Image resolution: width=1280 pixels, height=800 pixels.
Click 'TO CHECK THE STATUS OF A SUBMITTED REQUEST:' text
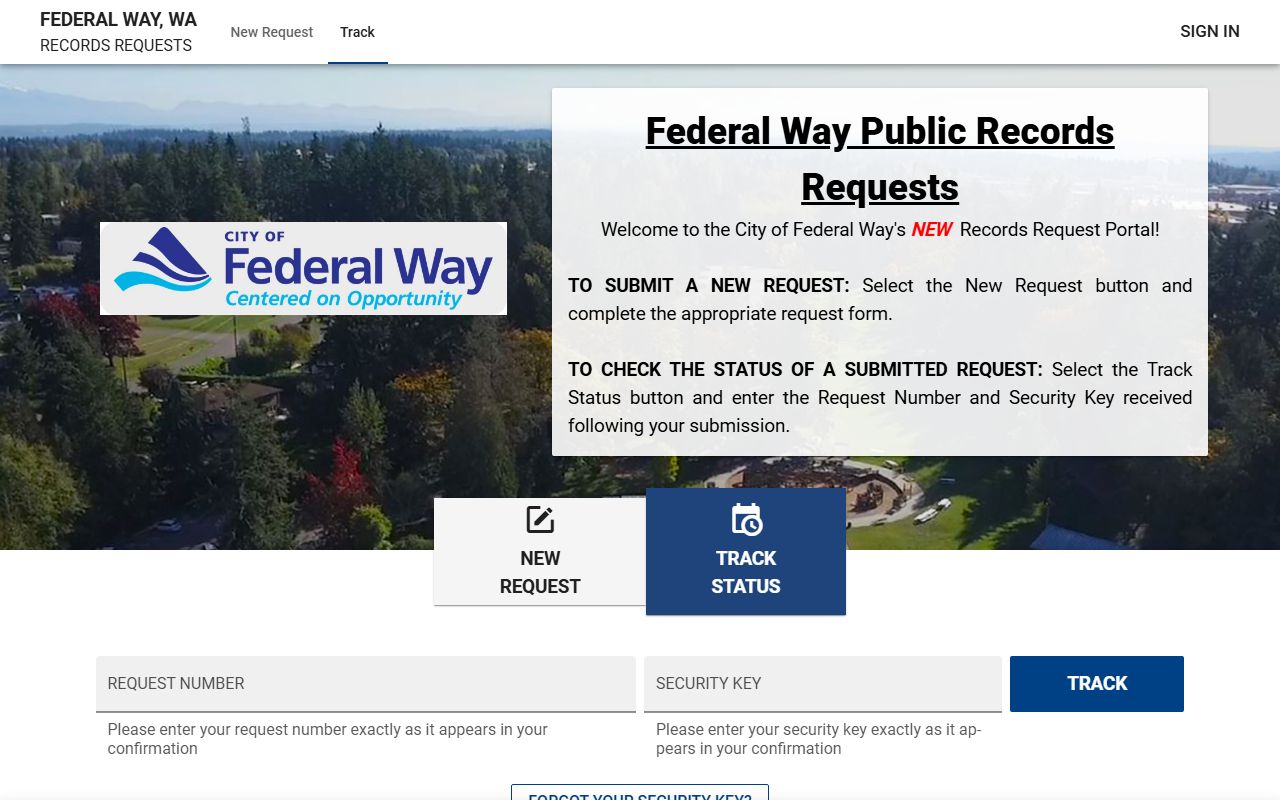pyautogui.click(x=805, y=369)
